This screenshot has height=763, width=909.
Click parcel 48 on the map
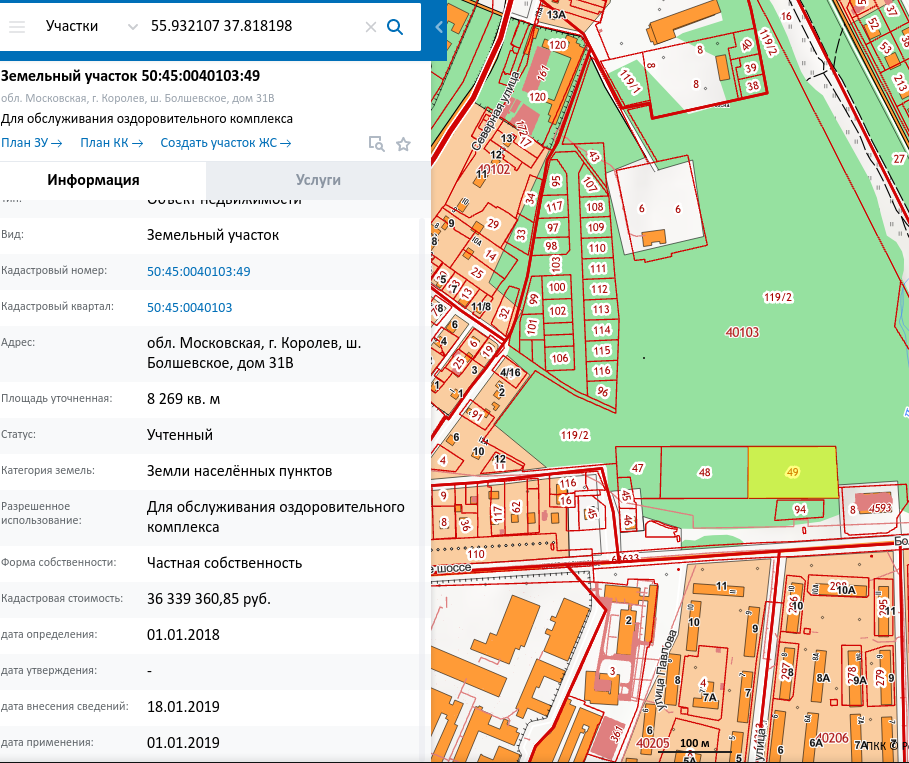[x=704, y=472]
